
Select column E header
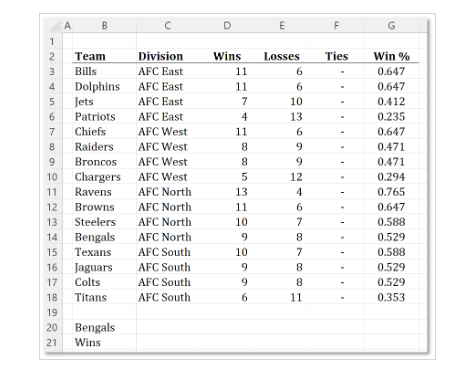pyautogui.click(x=282, y=26)
